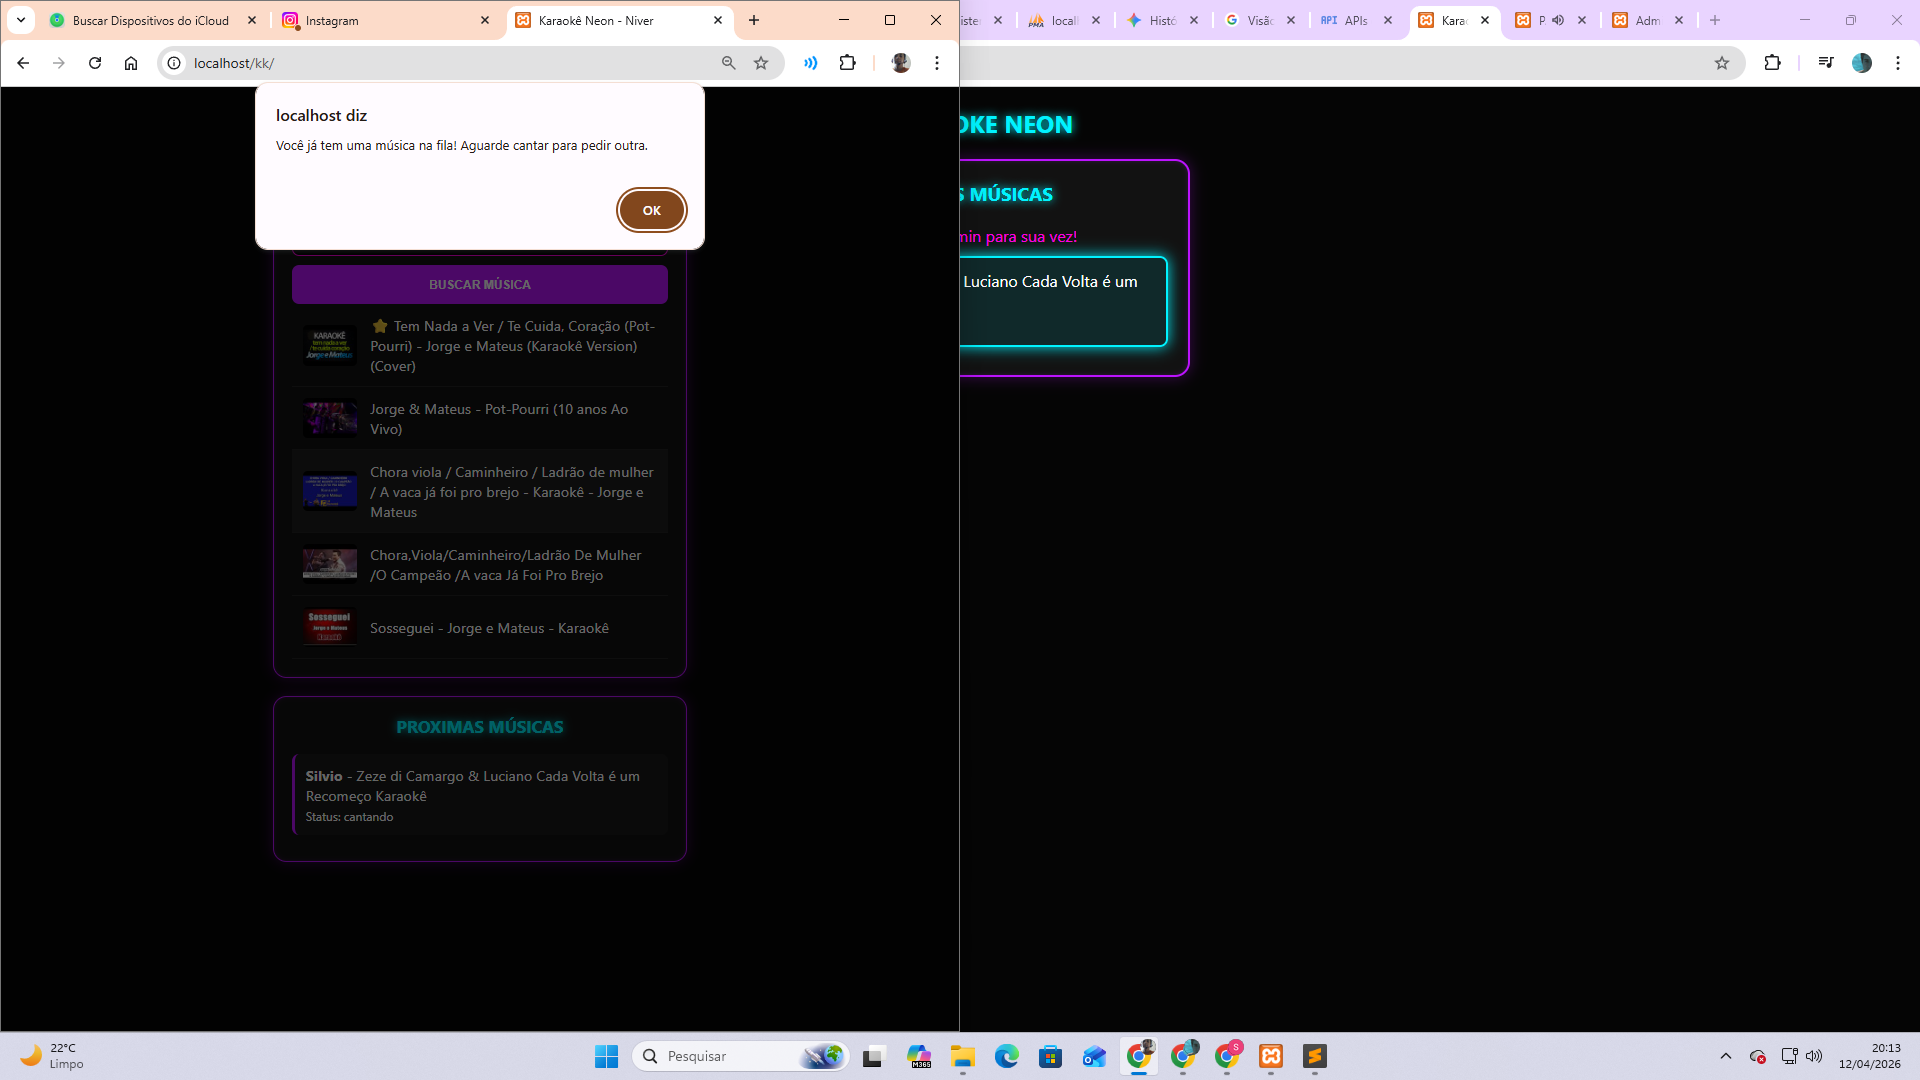Screen dimensions: 1920x1080
Task: Open a new tab in the left window
Action: [x=754, y=20]
